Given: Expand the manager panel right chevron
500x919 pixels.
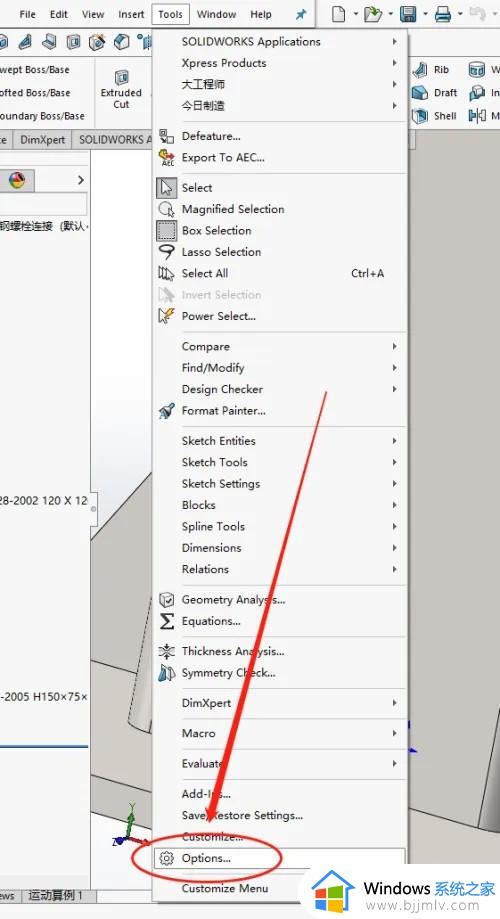Looking at the screenshot, I should (81, 180).
